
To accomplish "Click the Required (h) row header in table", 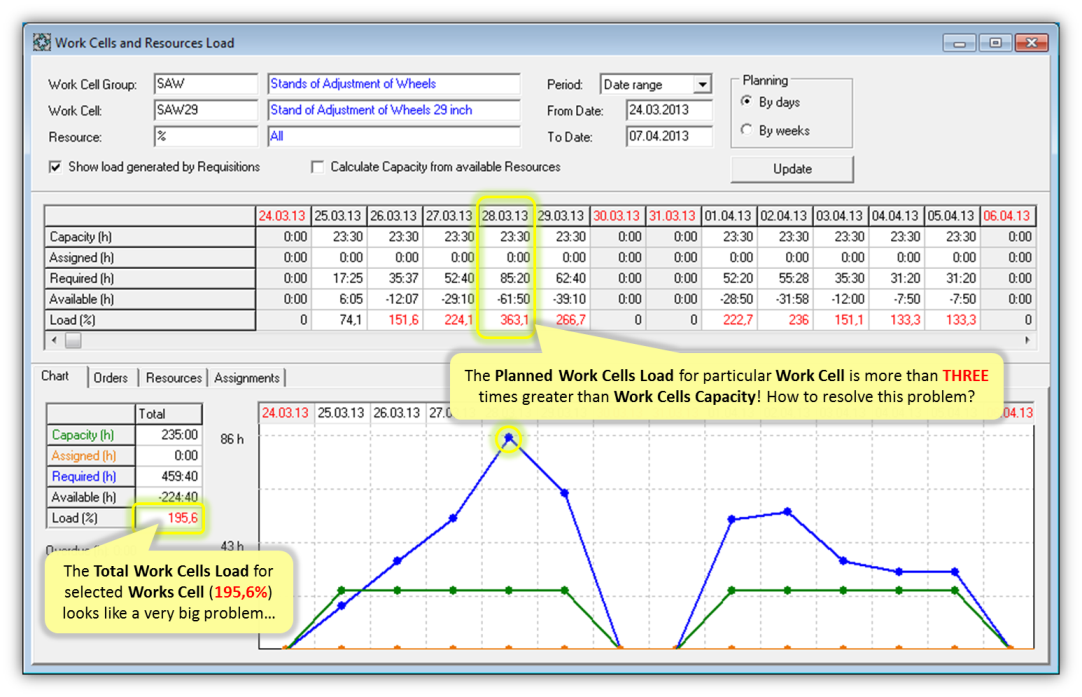I will point(150,278).
